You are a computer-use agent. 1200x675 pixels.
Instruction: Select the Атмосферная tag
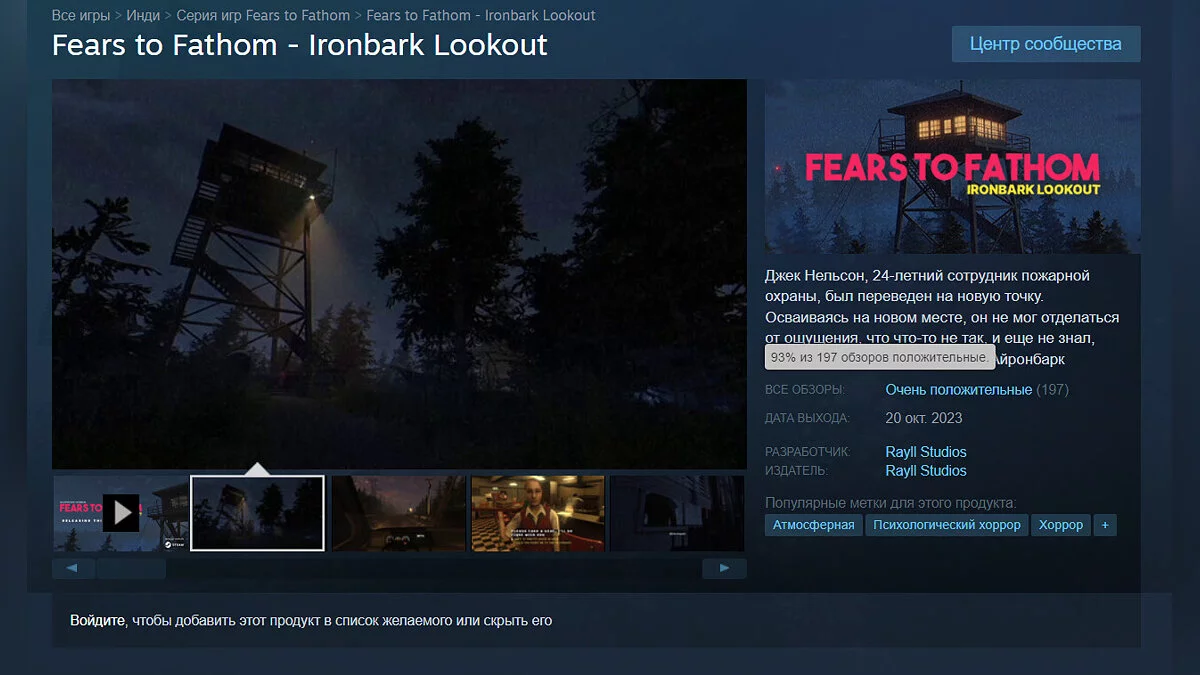click(x=813, y=525)
